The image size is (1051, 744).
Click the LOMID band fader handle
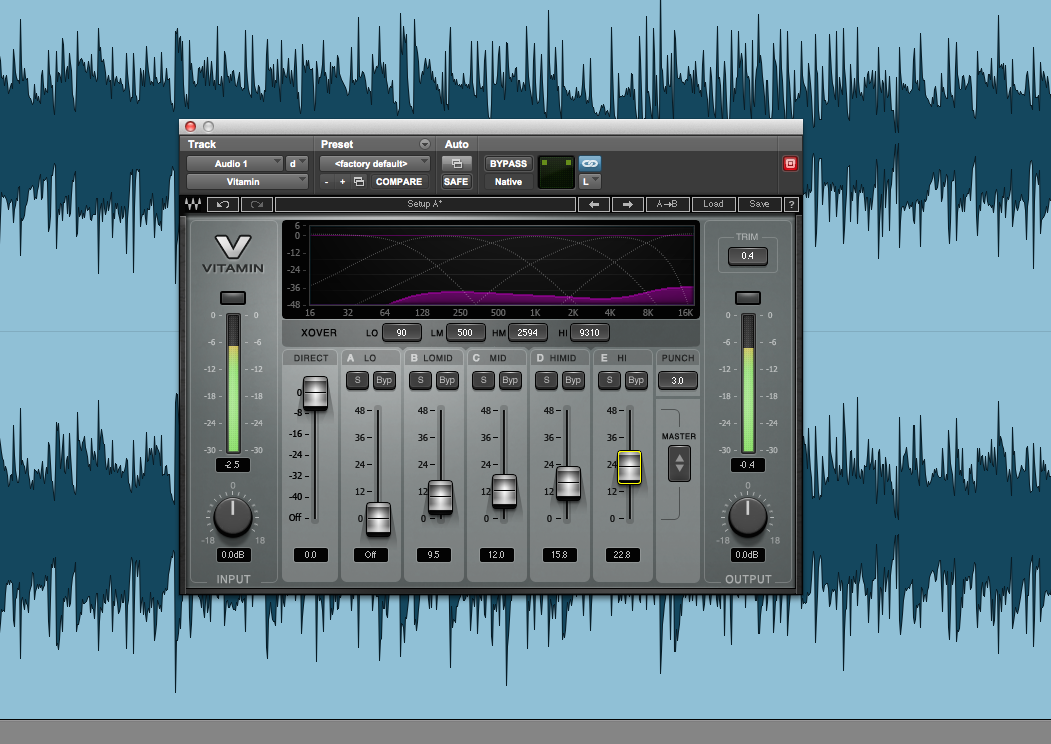(440, 497)
